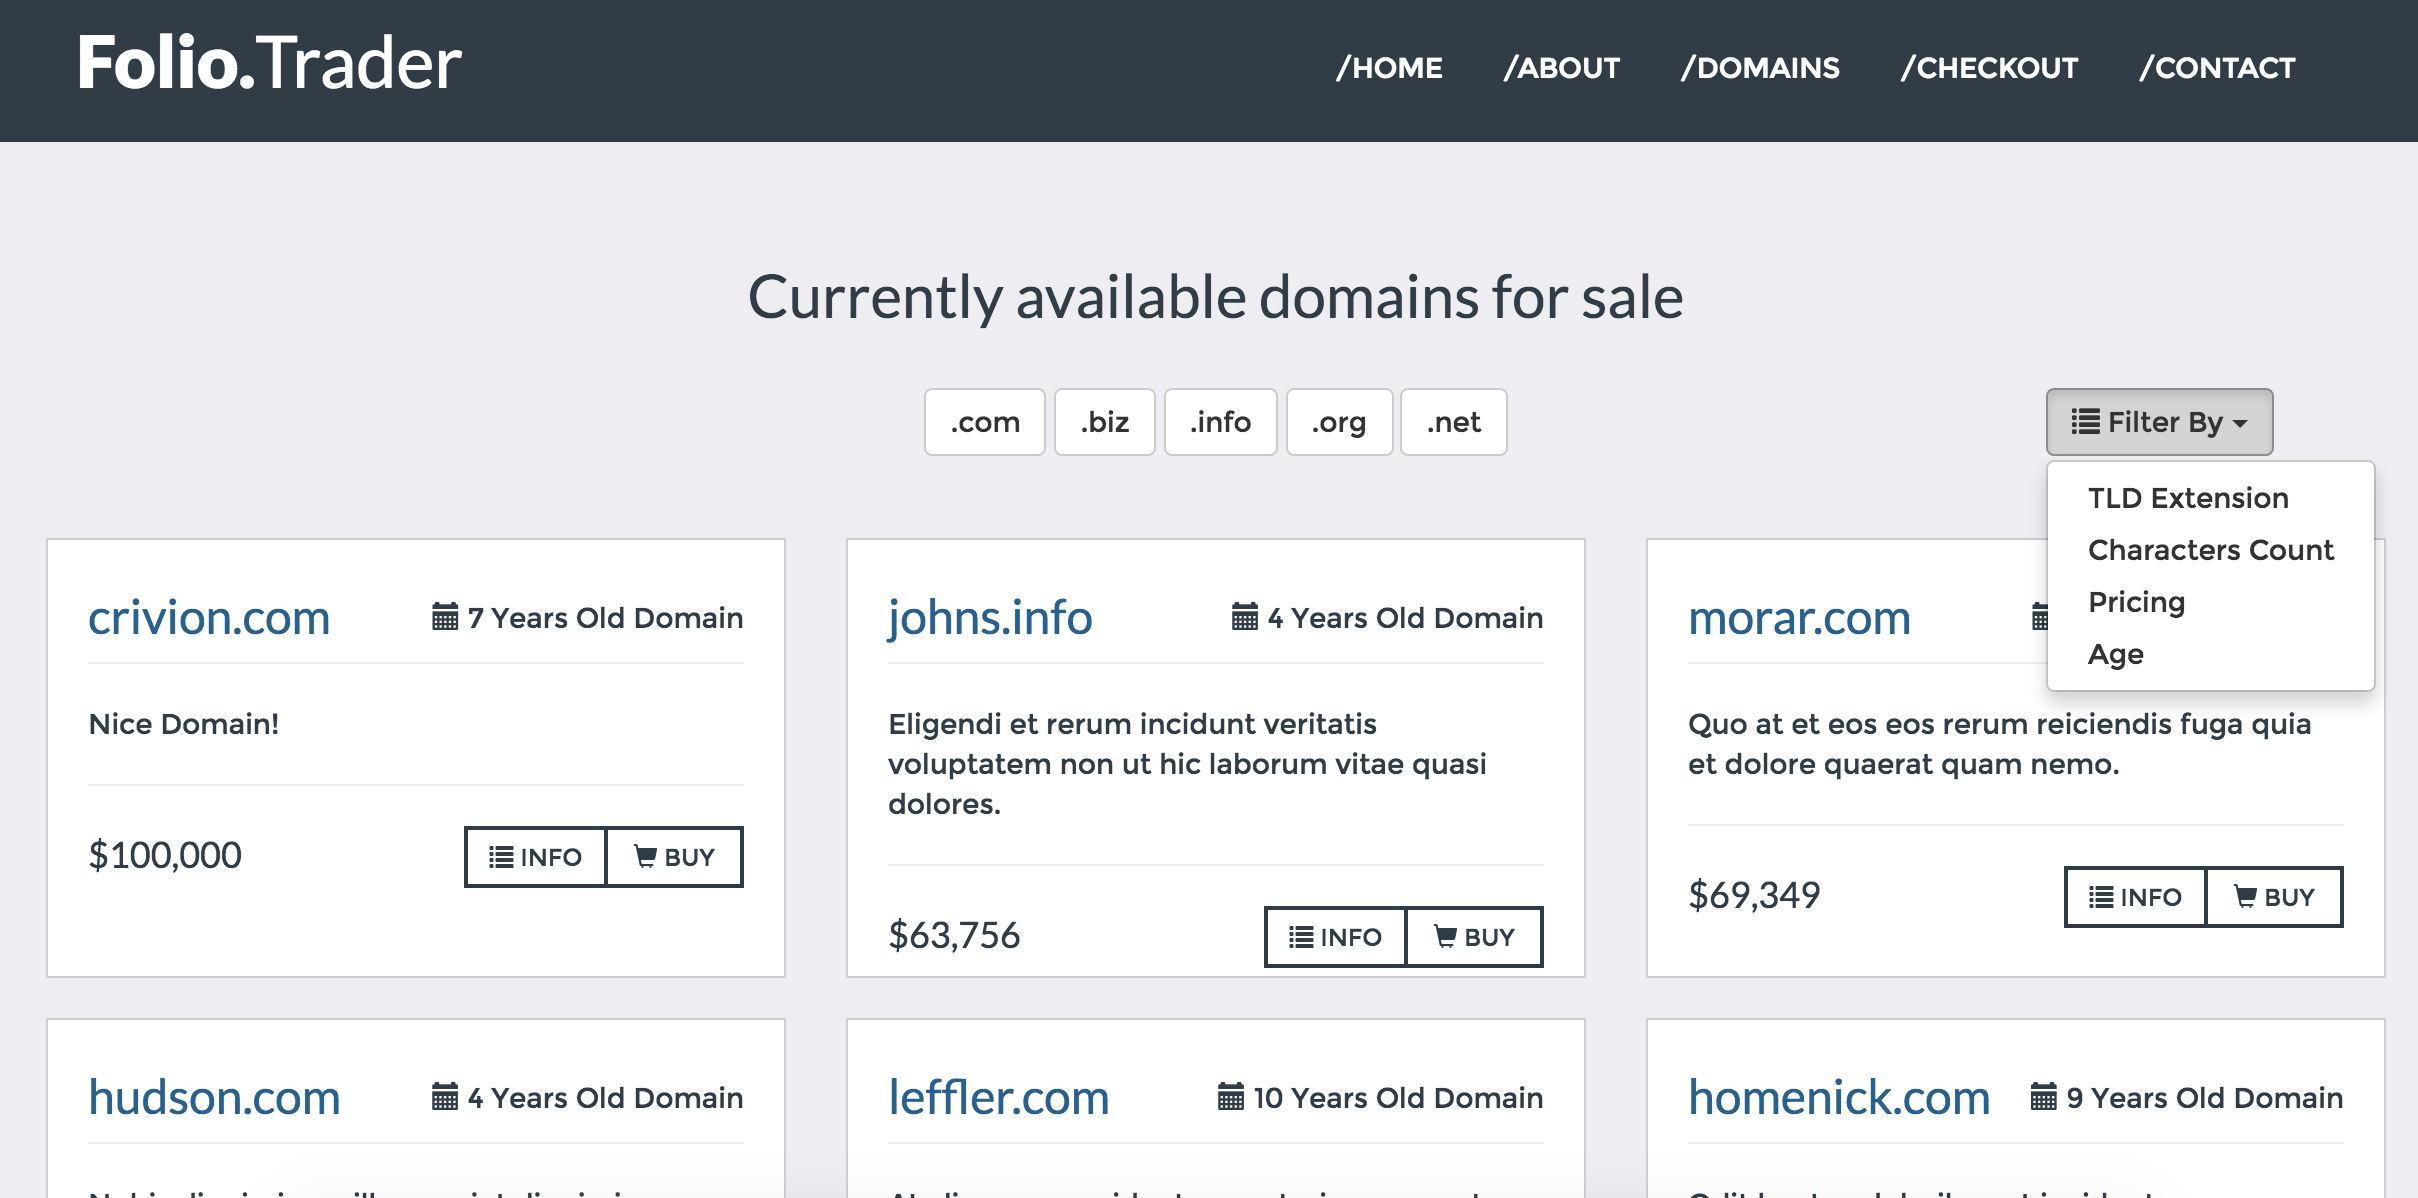
Task: Click the cart BUY icon for morar.com
Action: 2246,897
